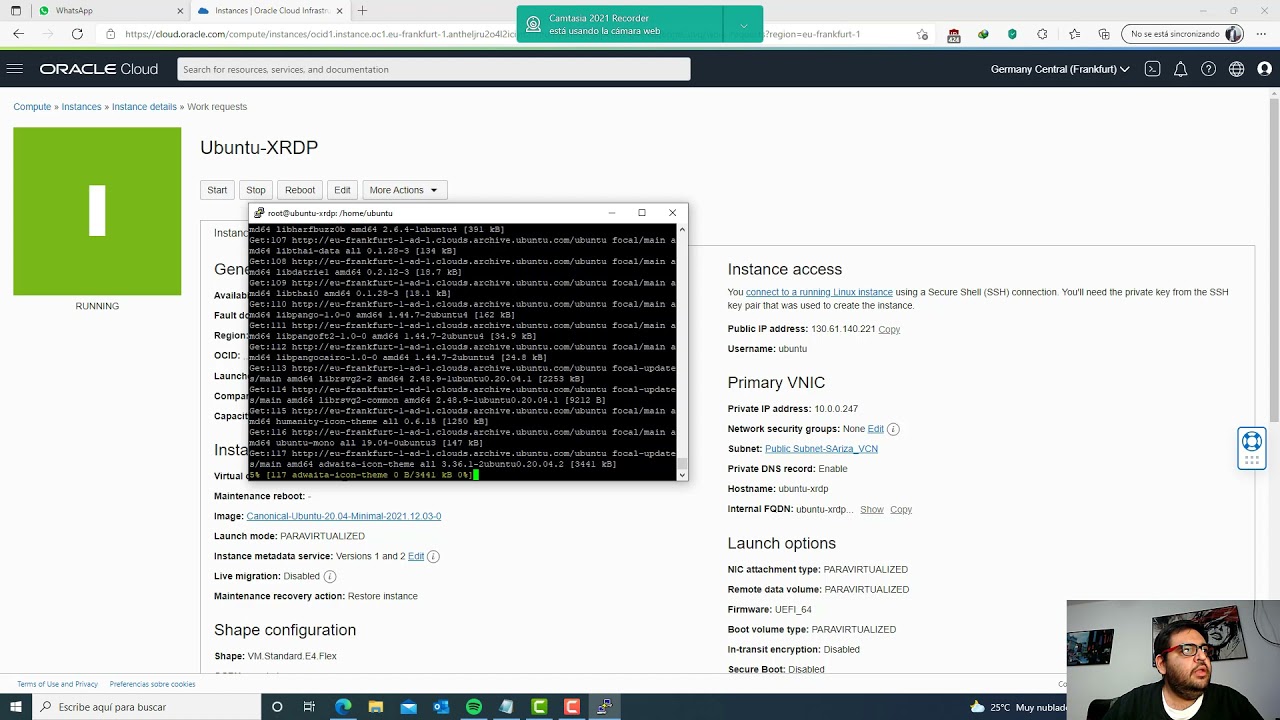Open the connect to a running Linux instance link
Image resolution: width=1280 pixels, height=720 pixels.
819,292
